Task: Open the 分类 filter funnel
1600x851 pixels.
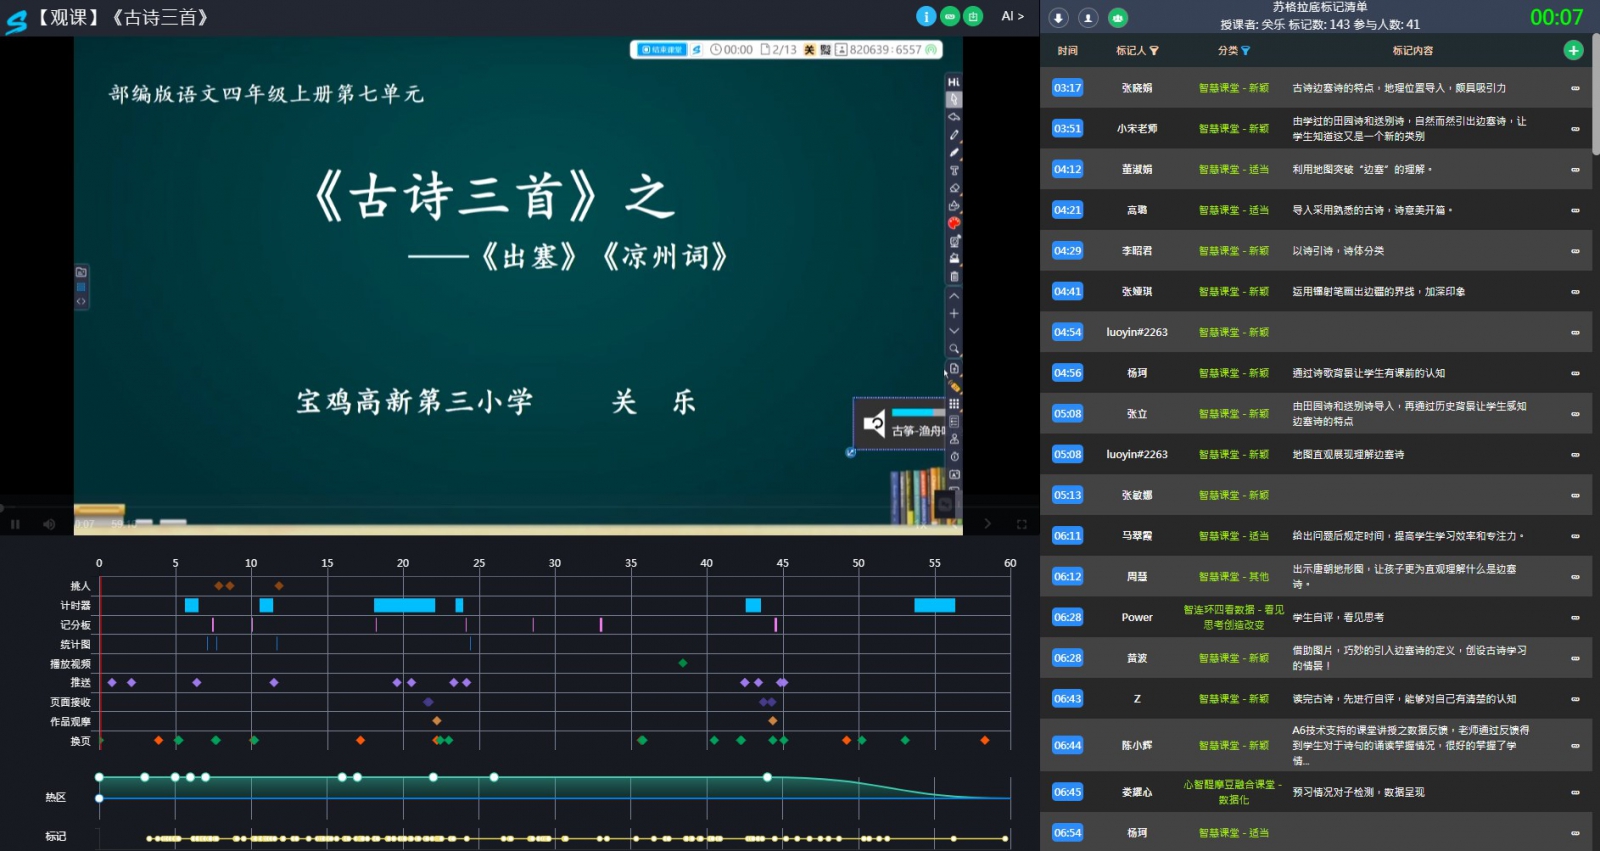Action: 1245,51
